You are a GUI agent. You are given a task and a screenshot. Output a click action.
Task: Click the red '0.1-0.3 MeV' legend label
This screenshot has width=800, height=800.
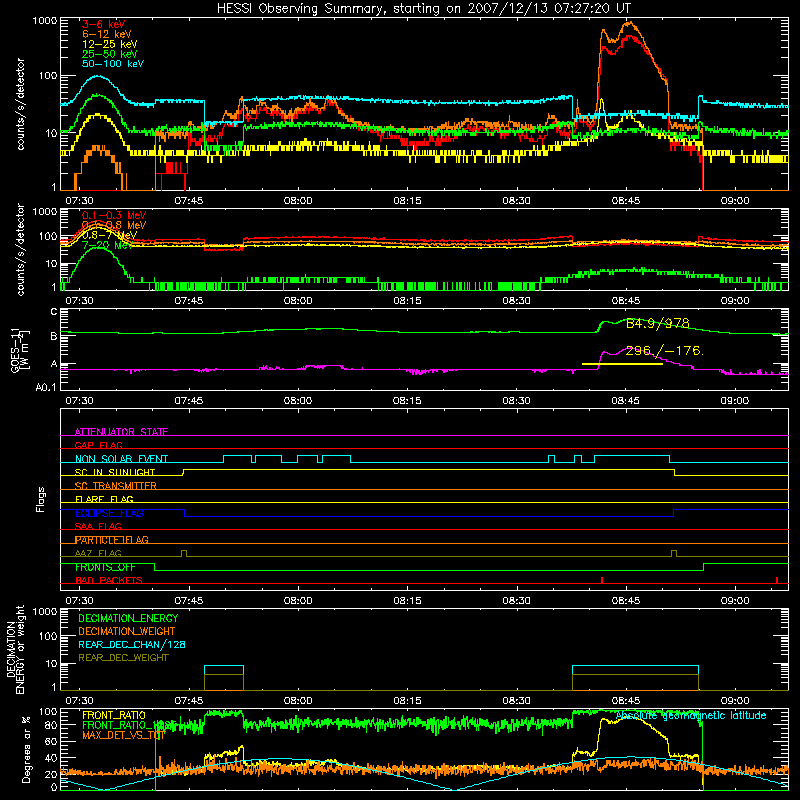pos(114,215)
